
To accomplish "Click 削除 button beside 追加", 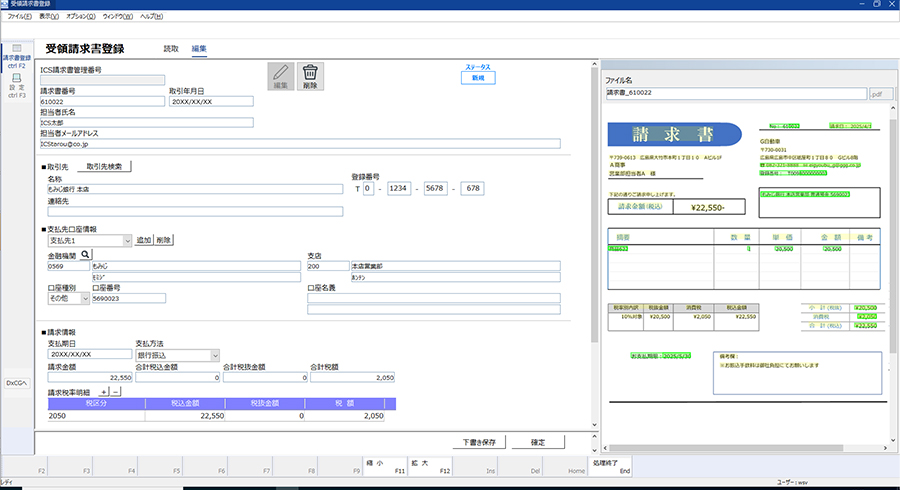I will click(164, 240).
